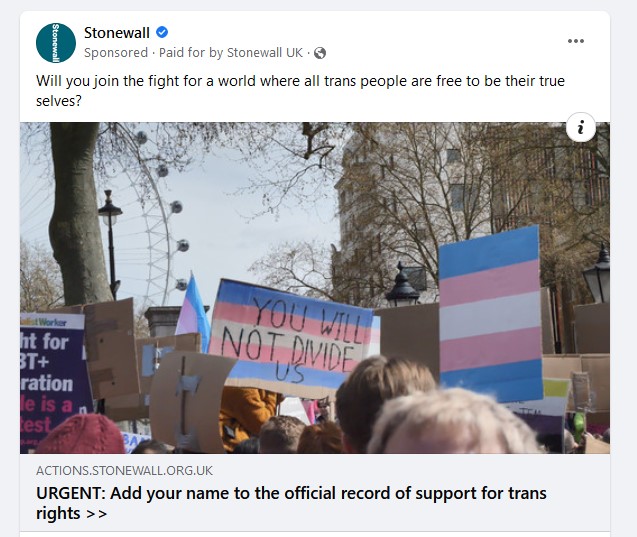Open the 'URGENT: Add your name' headline link

coord(291,503)
